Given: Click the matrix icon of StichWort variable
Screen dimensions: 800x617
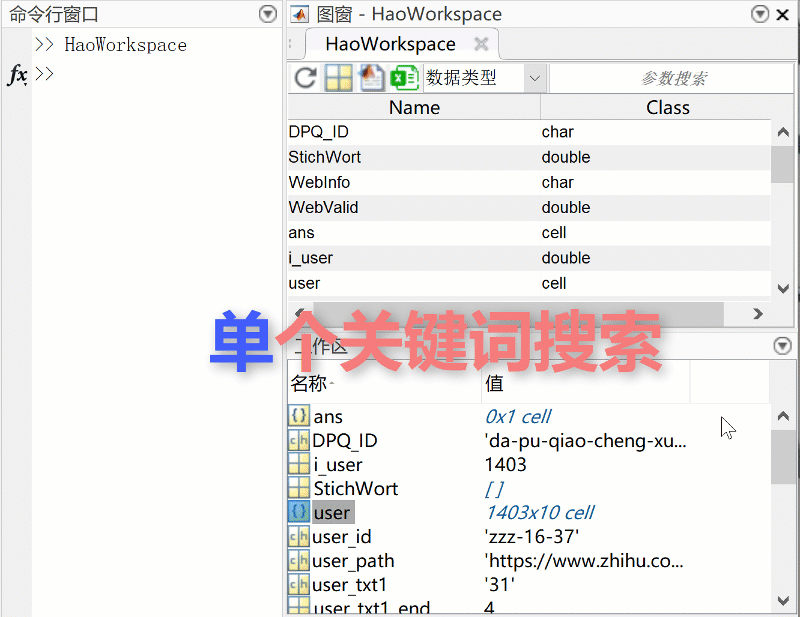Looking at the screenshot, I should coord(298,488).
